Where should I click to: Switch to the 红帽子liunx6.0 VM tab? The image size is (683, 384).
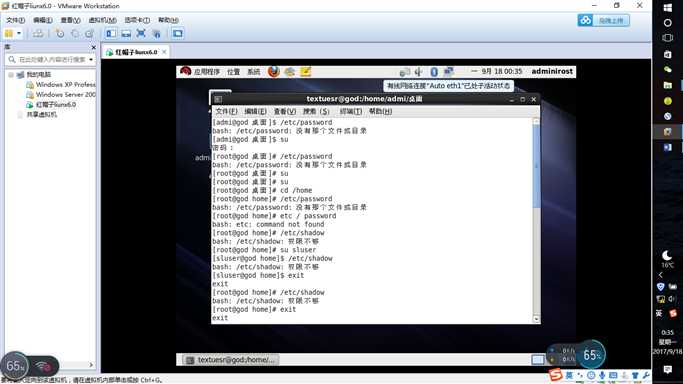point(136,52)
